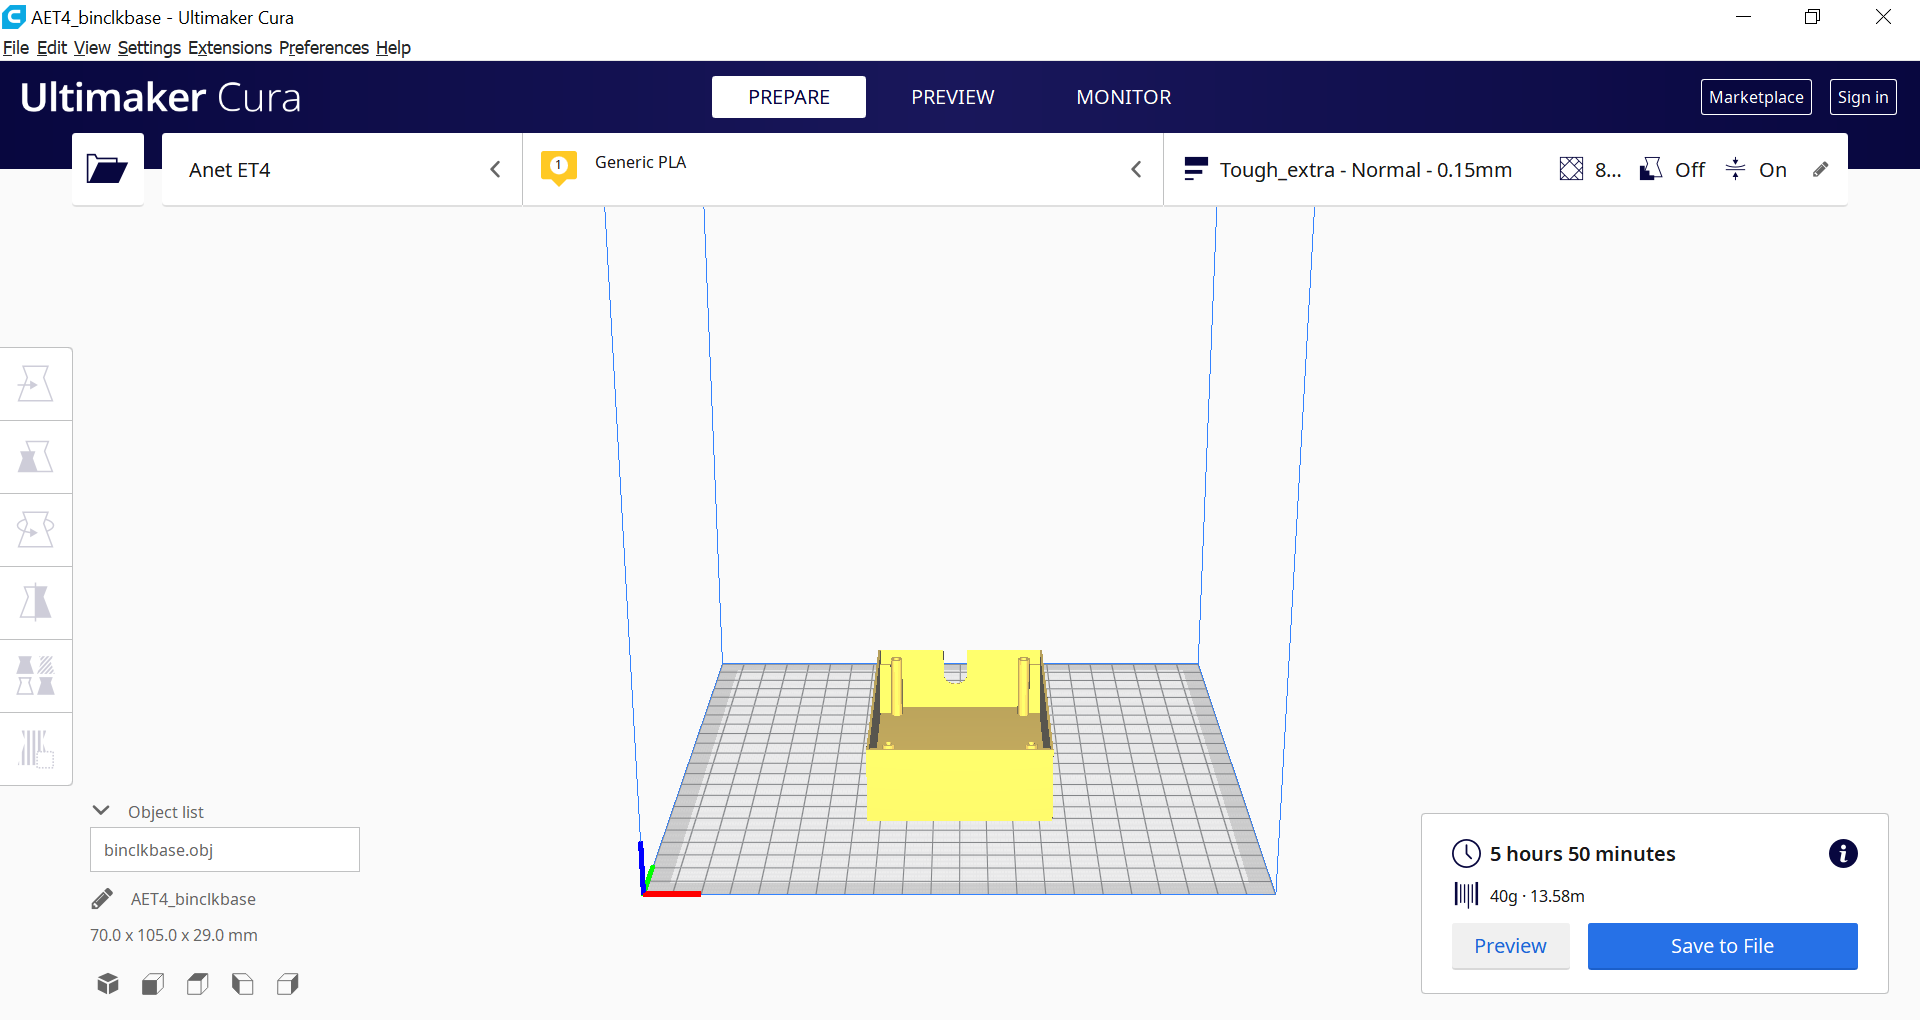
Task: Switch to top view icon
Action: coord(198,984)
